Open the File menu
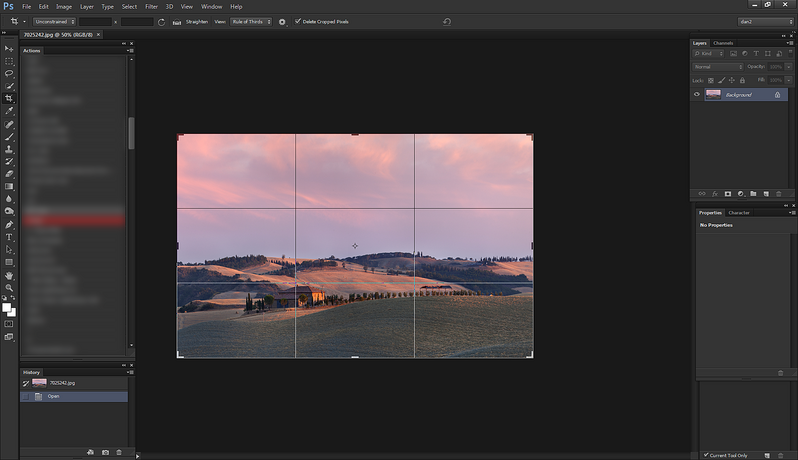The image size is (798, 460). [26, 7]
